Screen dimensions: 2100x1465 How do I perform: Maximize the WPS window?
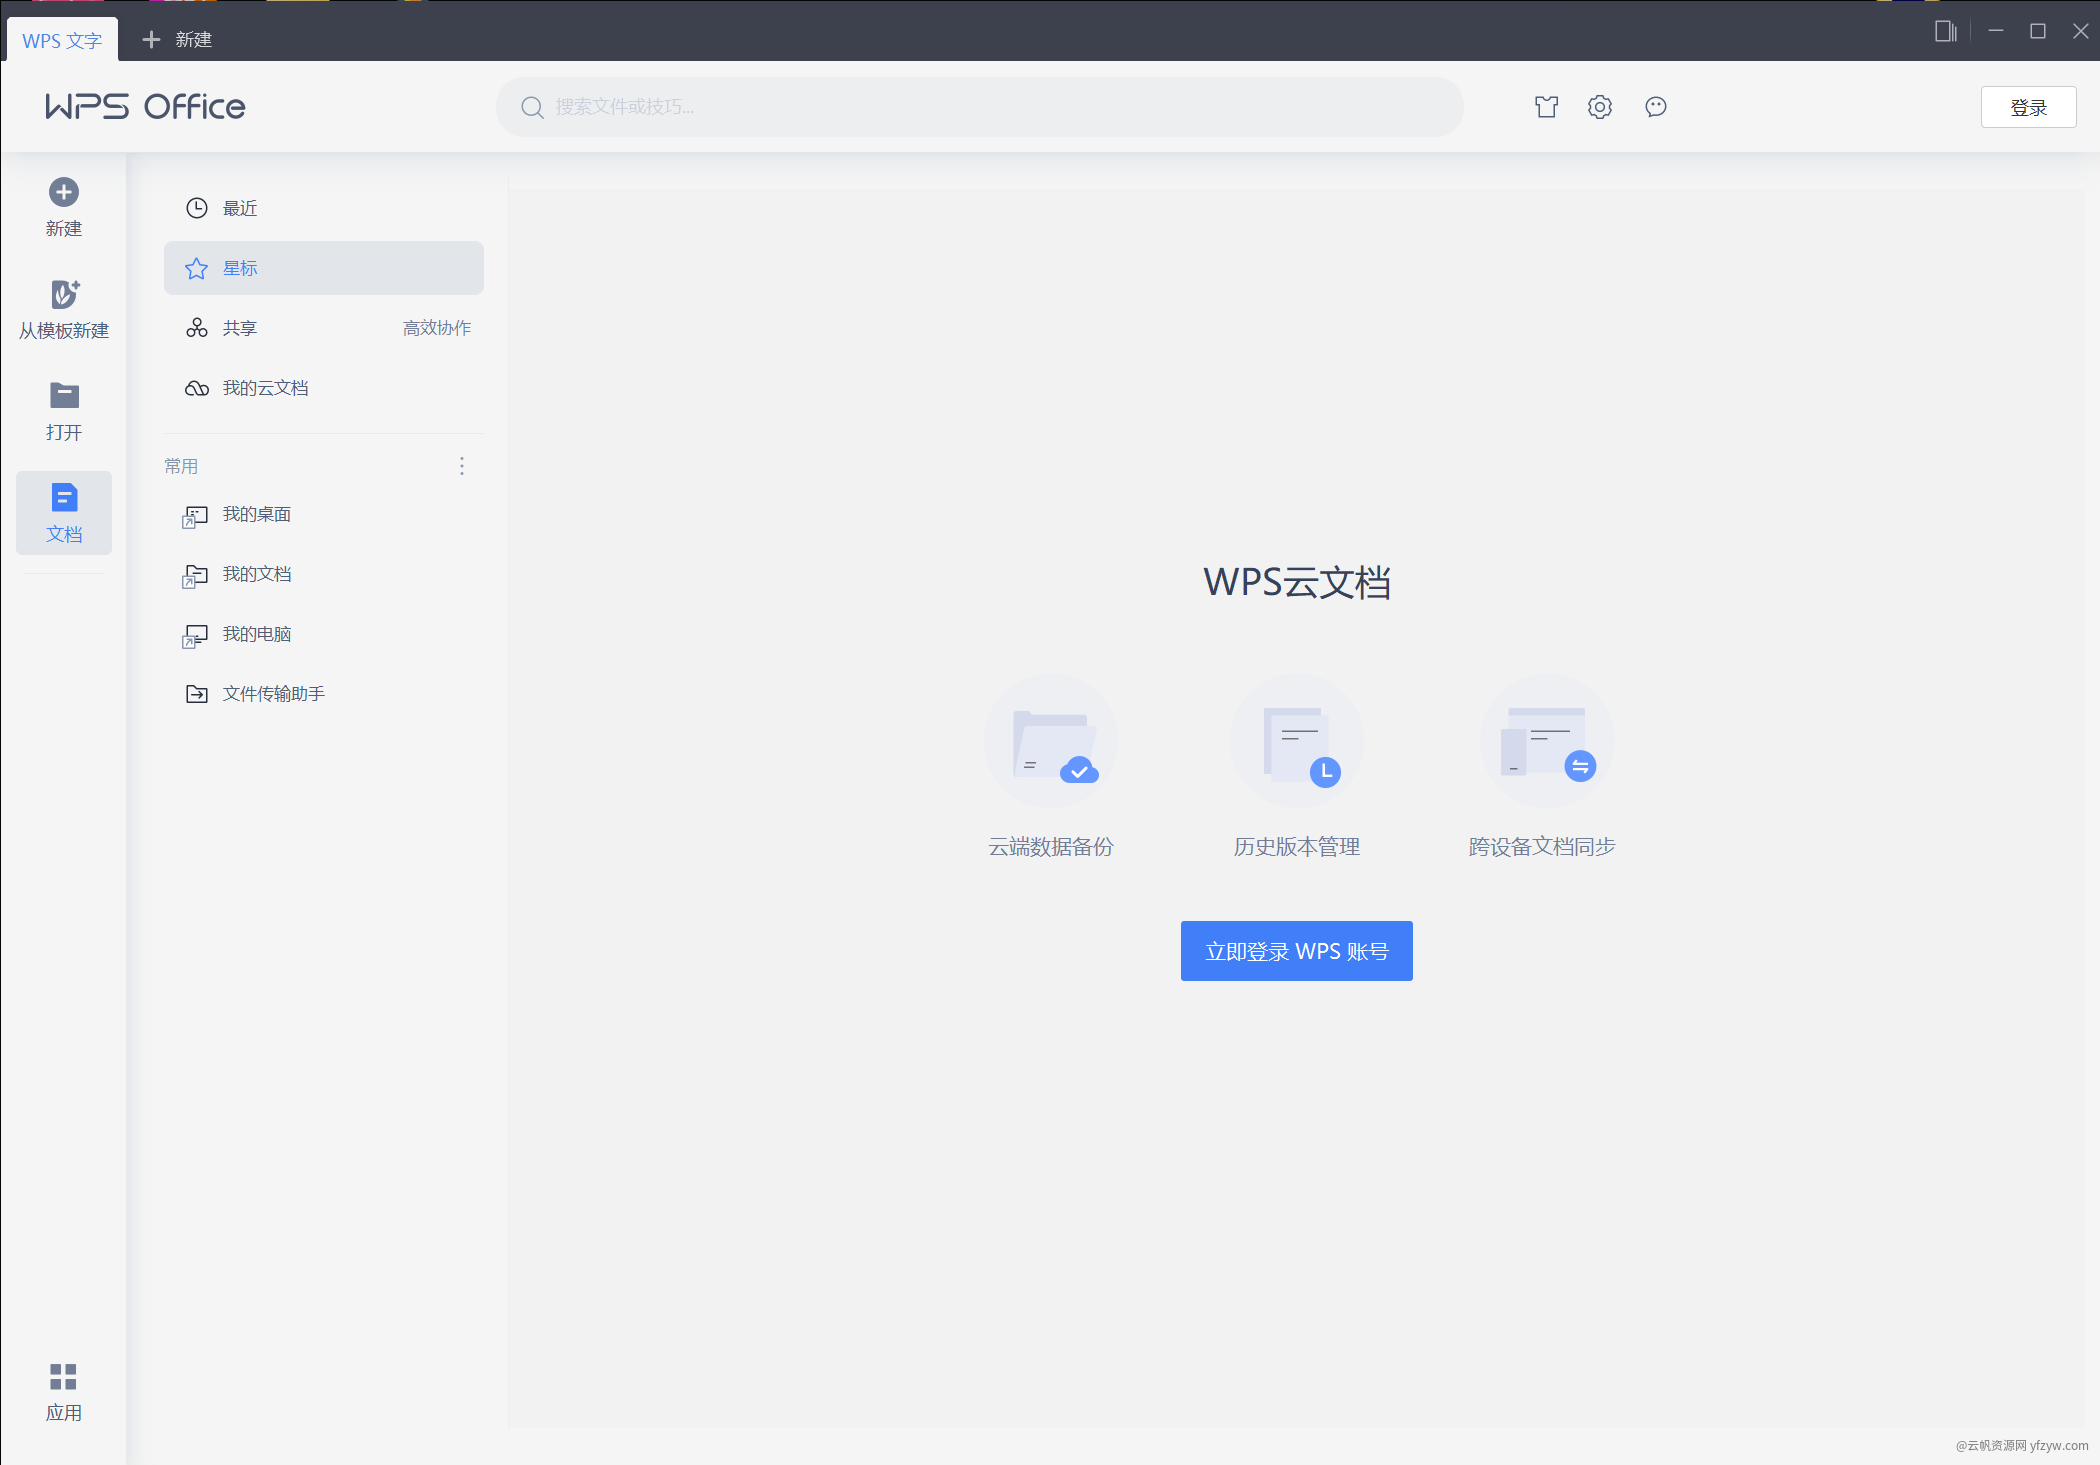click(2038, 31)
